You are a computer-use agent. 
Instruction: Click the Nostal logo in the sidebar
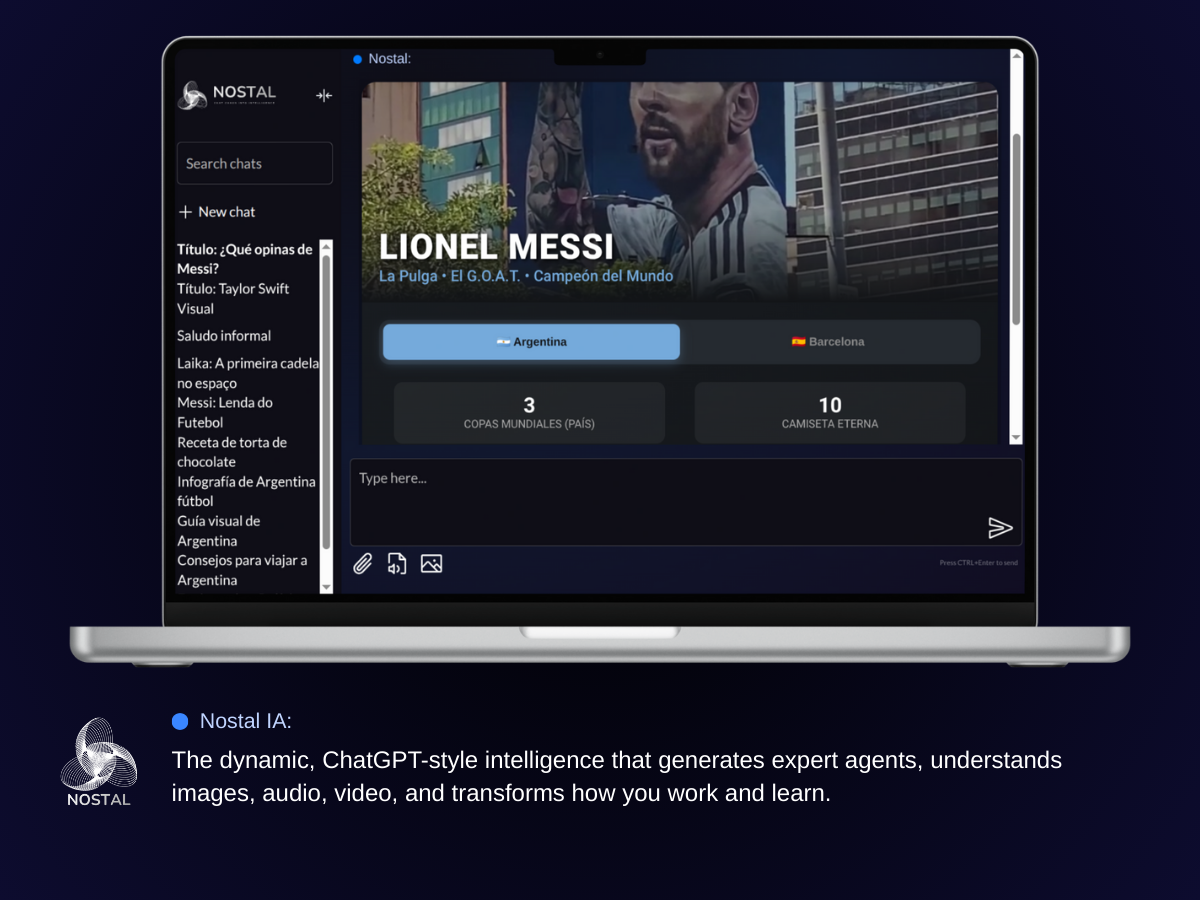pyautogui.click(x=227, y=95)
